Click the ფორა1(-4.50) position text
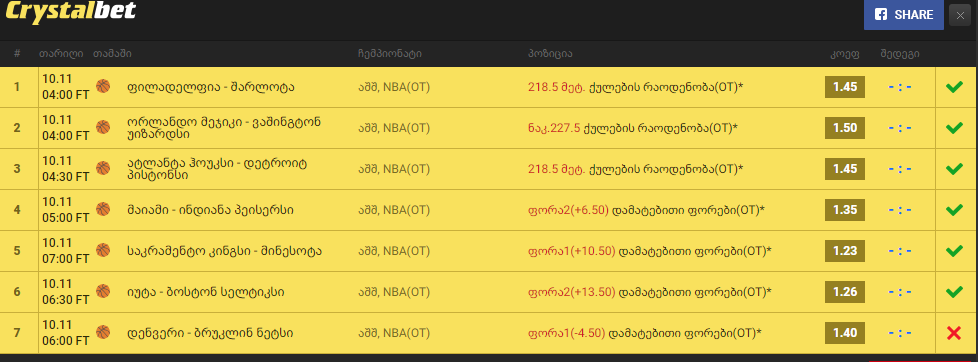The width and height of the screenshot is (978, 362). 566,333
